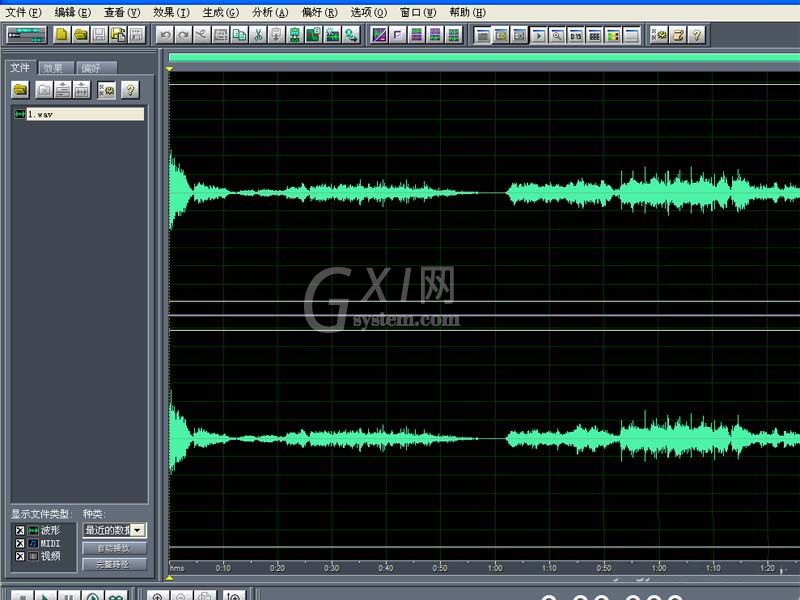Screen dimensions: 800x600
Task: Click 0:20 on the time ruler
Action: click(x=278, y=568)
